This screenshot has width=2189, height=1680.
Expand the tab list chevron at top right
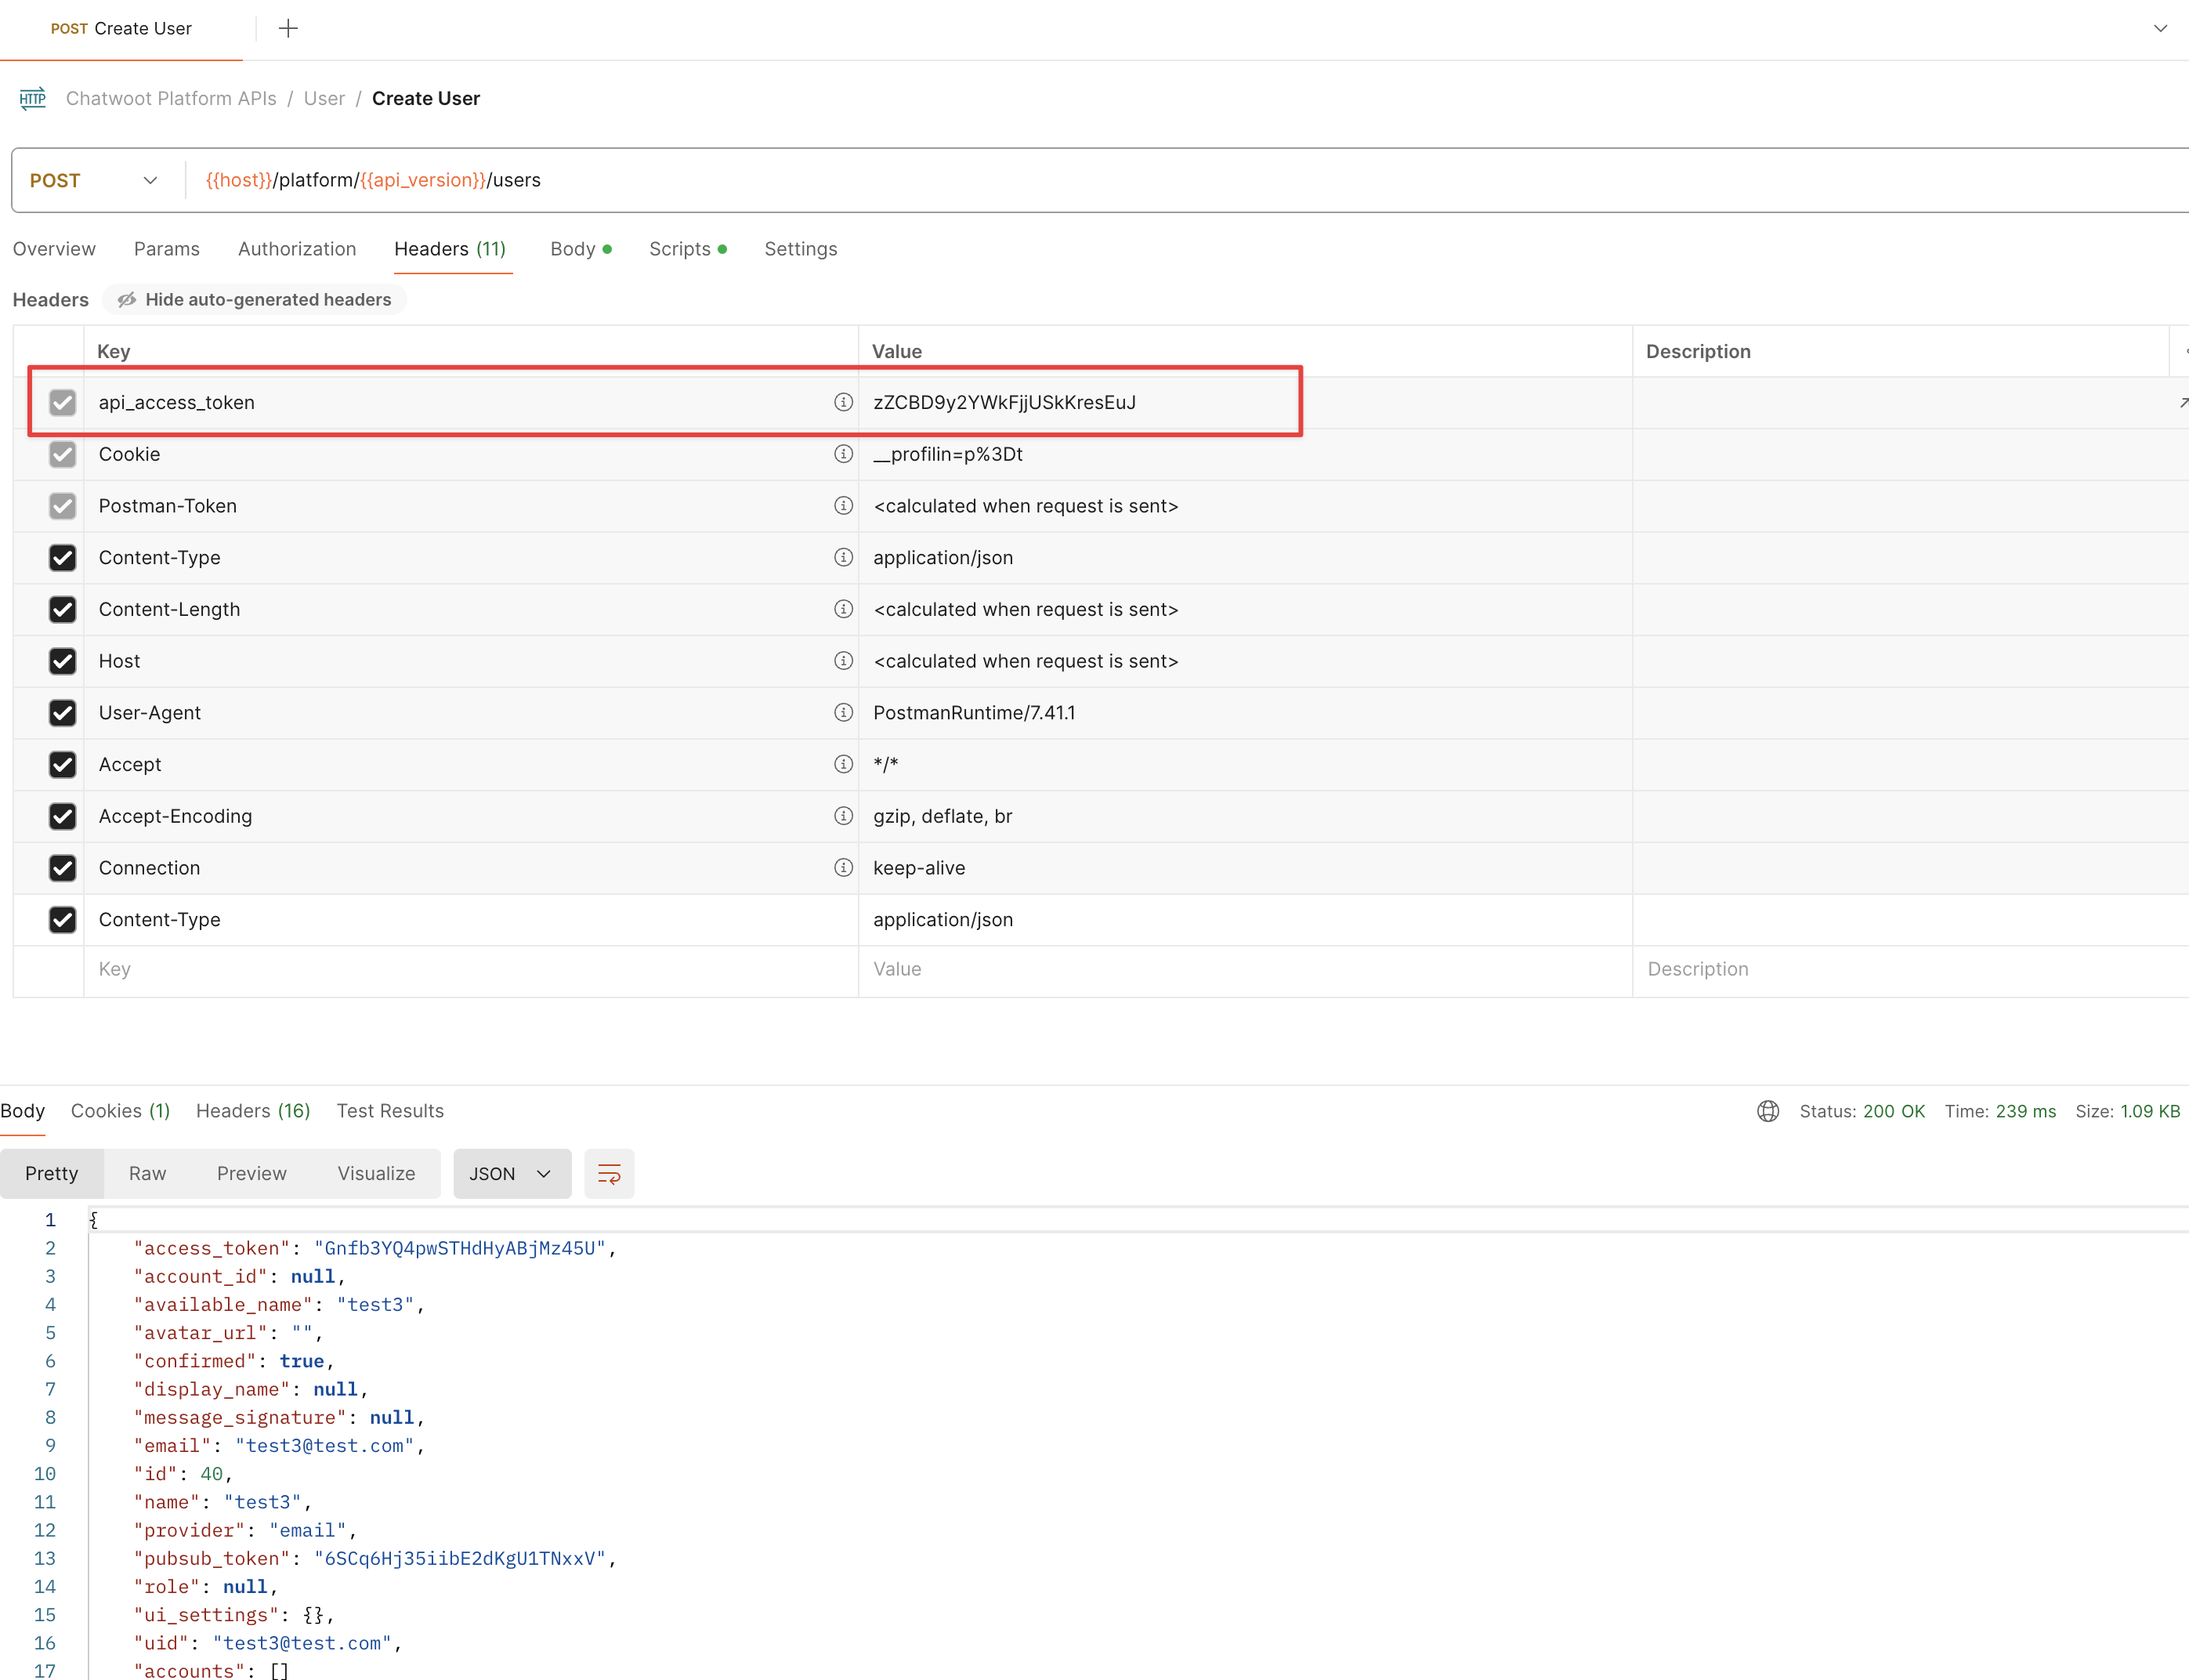[x=2160, y=28]
